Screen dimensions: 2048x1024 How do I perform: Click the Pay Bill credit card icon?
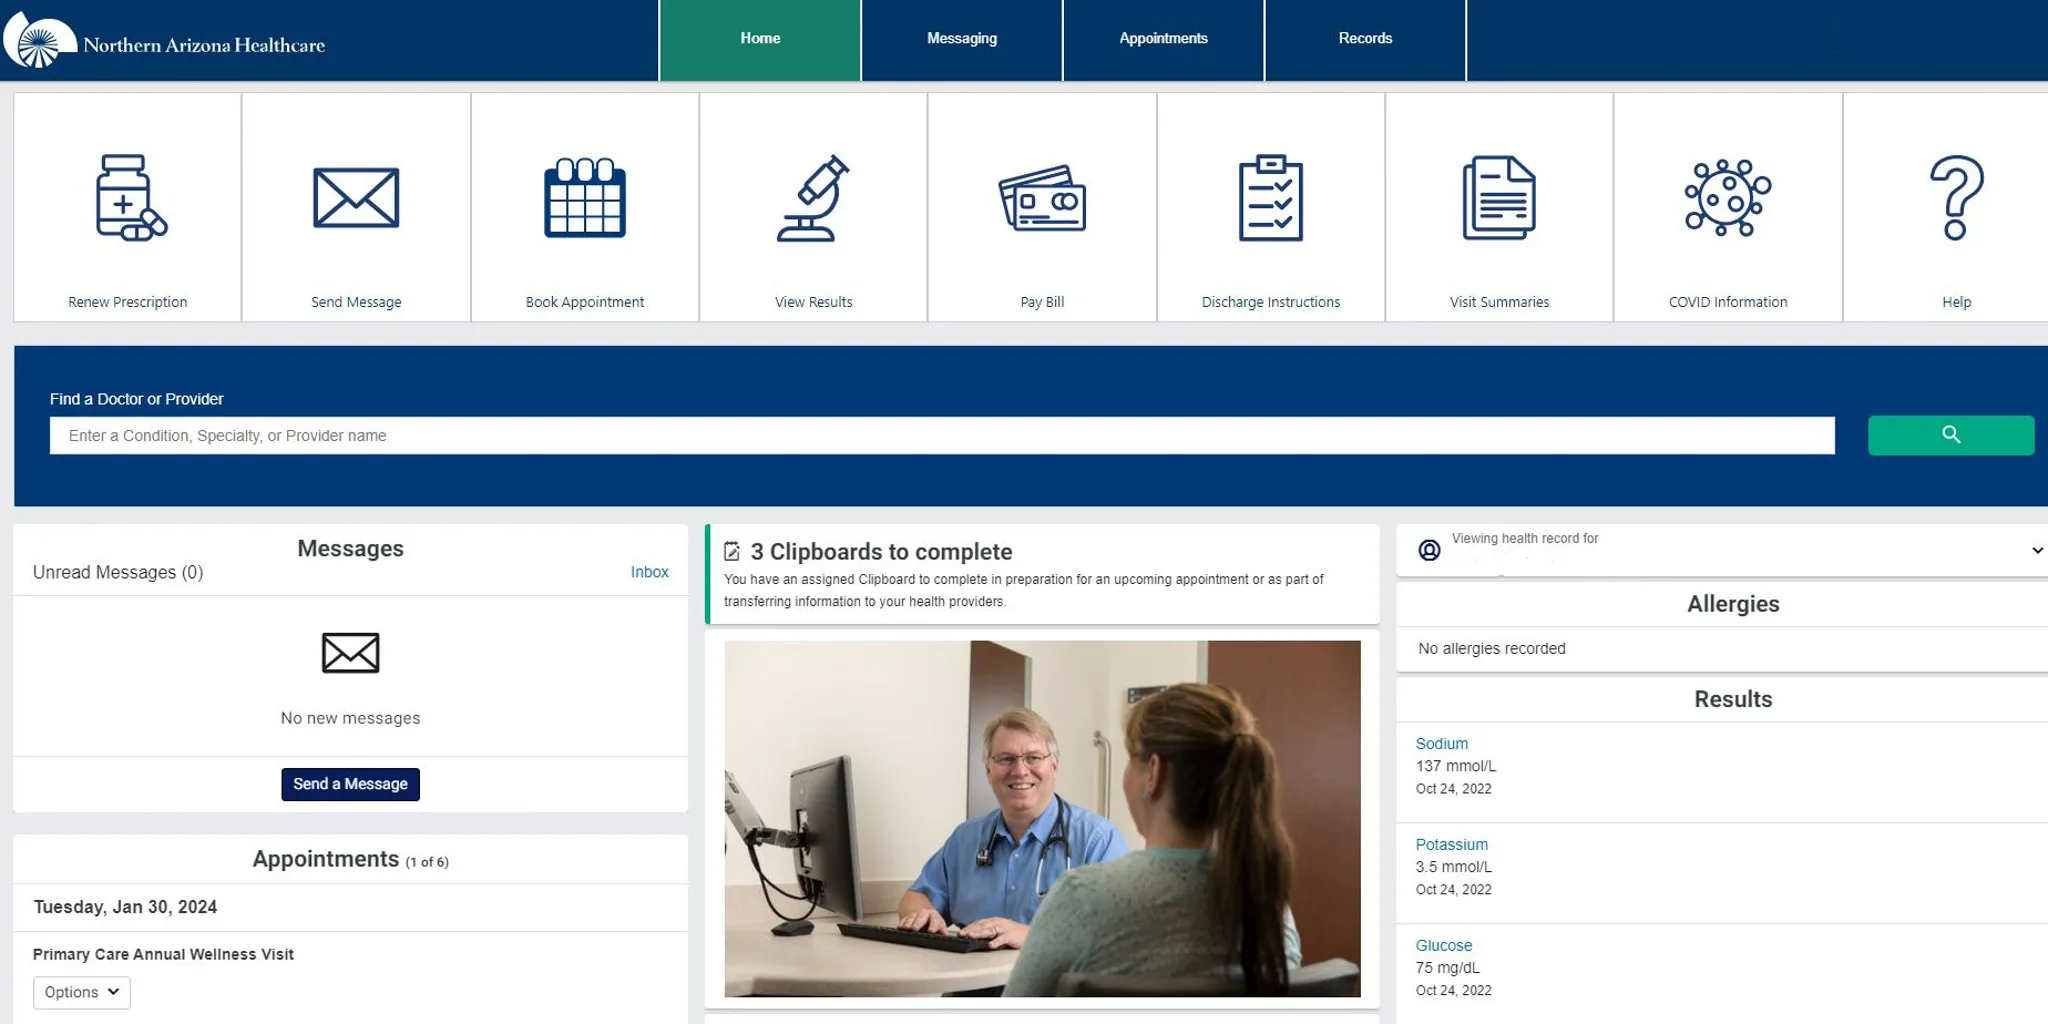[x=1042, y=198]
